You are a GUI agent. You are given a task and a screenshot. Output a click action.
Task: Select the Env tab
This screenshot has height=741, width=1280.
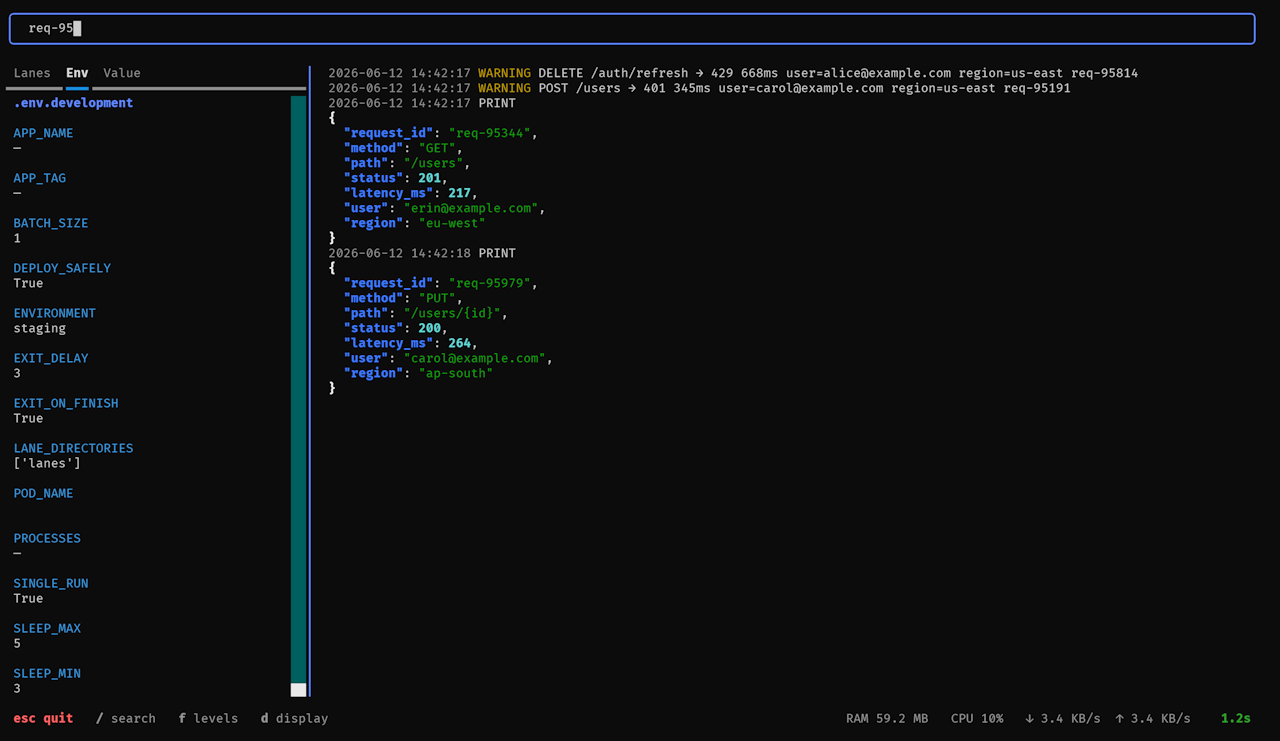[77, 73]
